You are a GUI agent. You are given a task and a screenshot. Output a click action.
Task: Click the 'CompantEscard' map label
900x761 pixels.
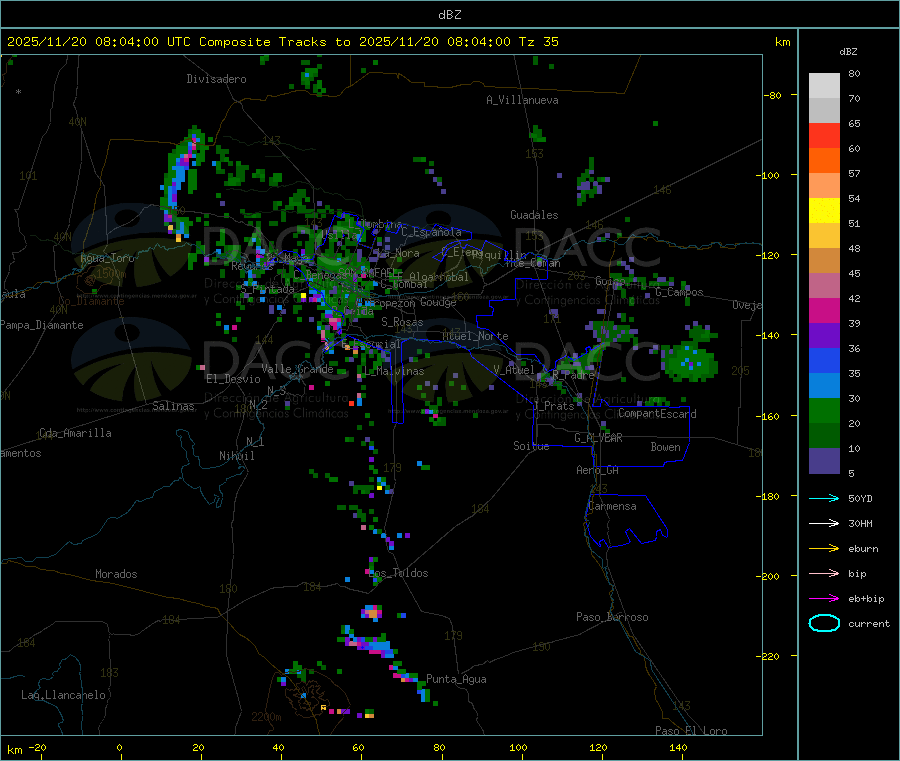coord(657,414)
